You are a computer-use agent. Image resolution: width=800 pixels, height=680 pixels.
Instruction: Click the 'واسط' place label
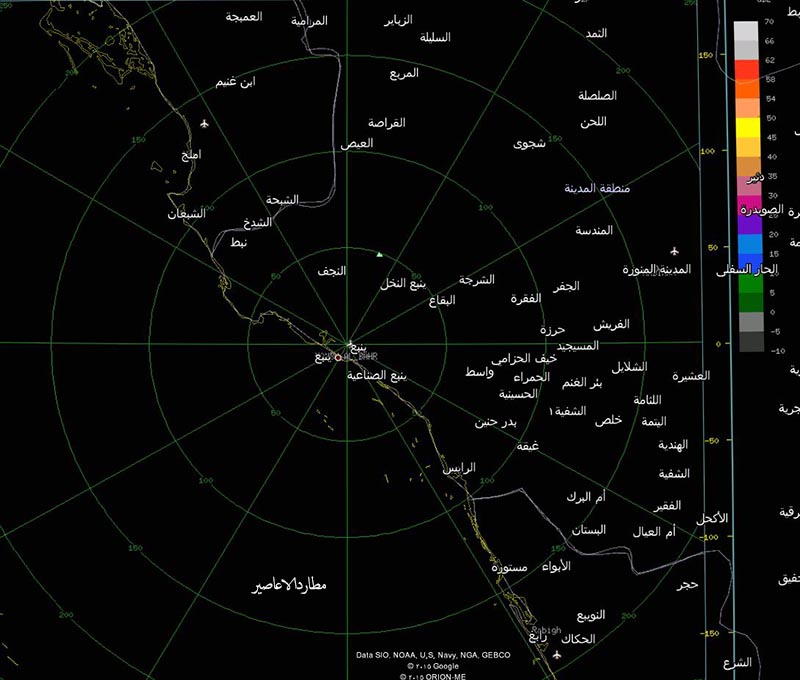pyautogui.click(x=479, y=372)
